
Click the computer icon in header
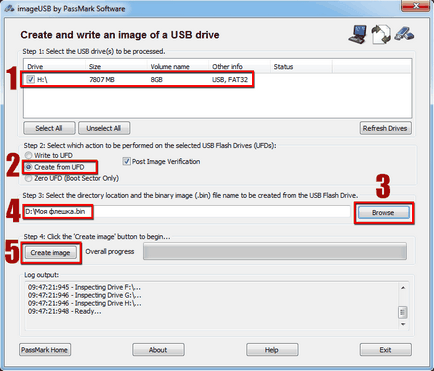pyautogui.click(x=358, y=34)
